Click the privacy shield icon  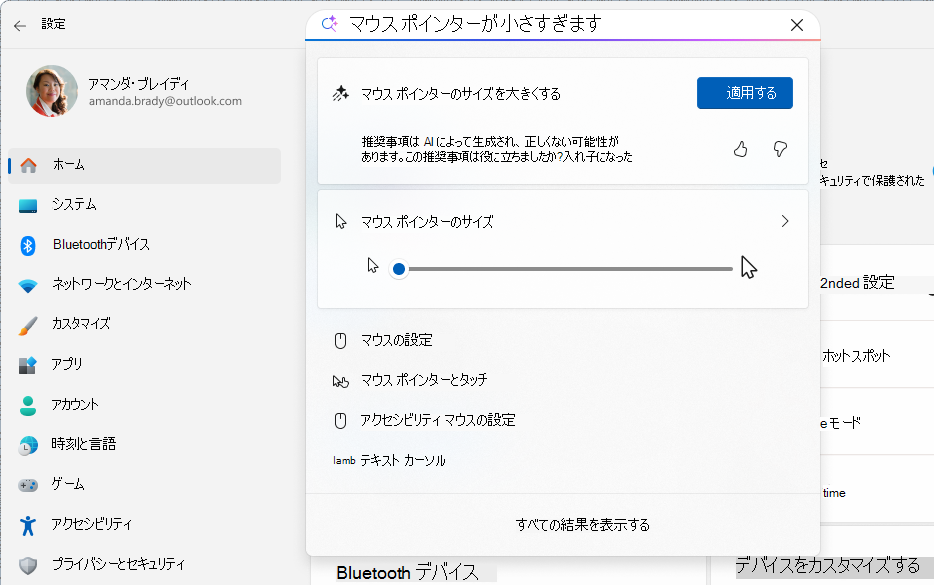point(28,565)
